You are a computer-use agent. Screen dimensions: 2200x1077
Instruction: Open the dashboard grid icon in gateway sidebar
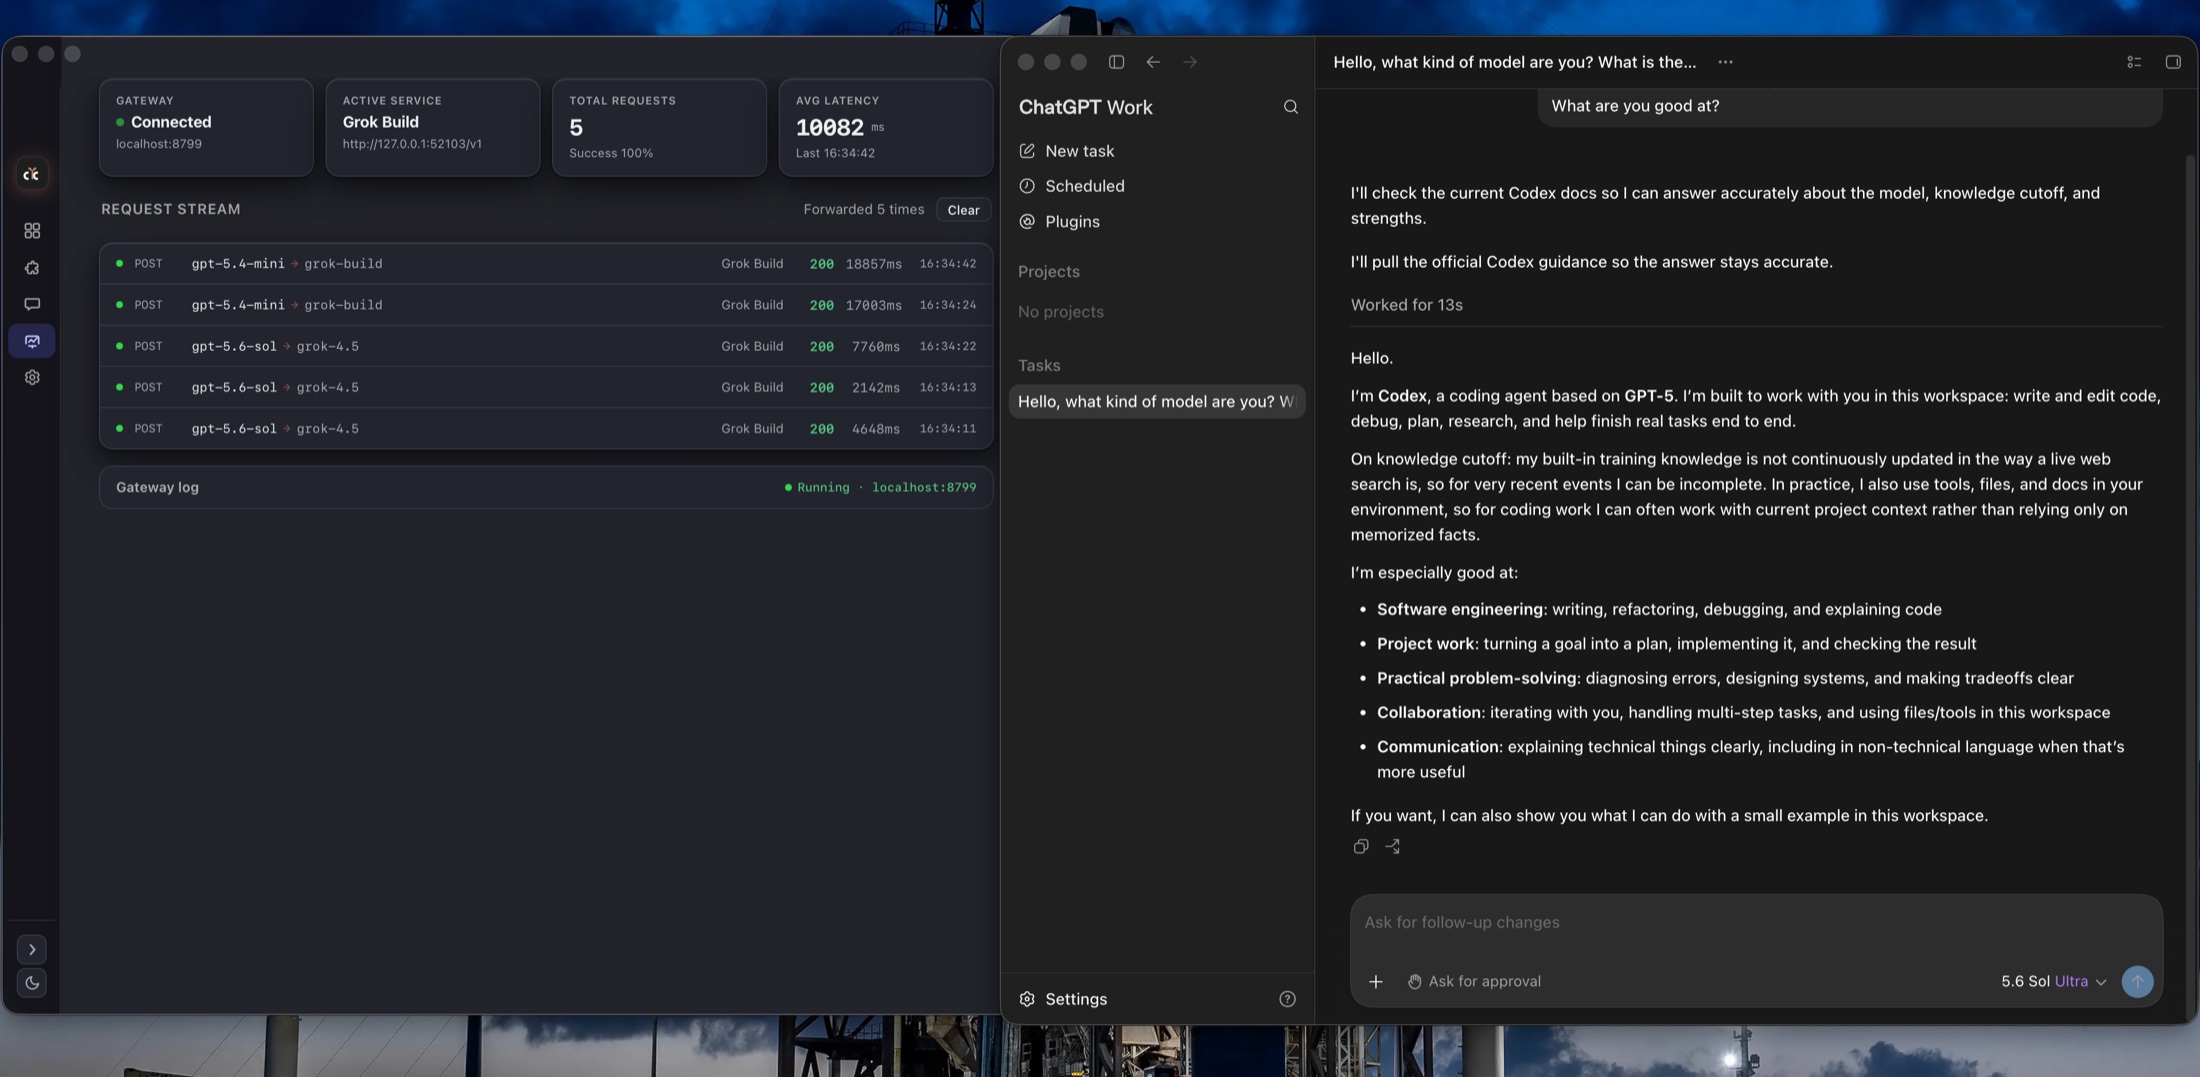[x=32, y=231]
